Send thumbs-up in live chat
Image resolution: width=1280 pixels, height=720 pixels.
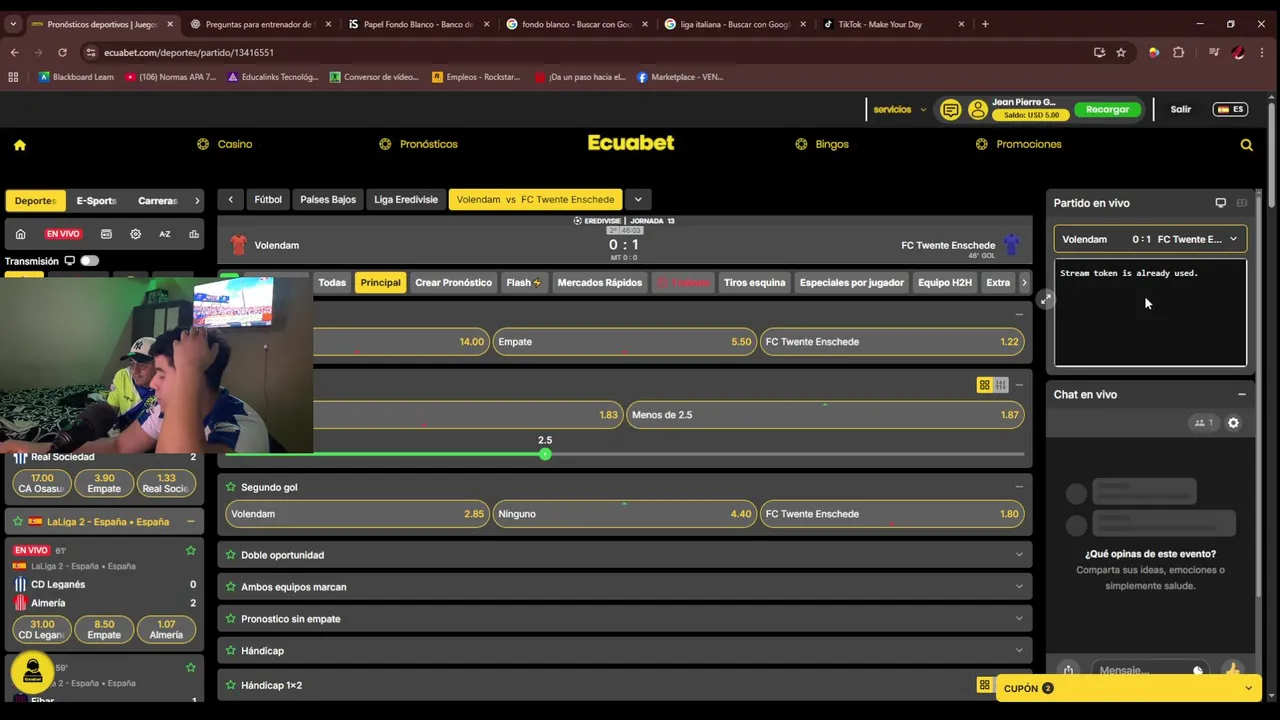click(1232, 670)
